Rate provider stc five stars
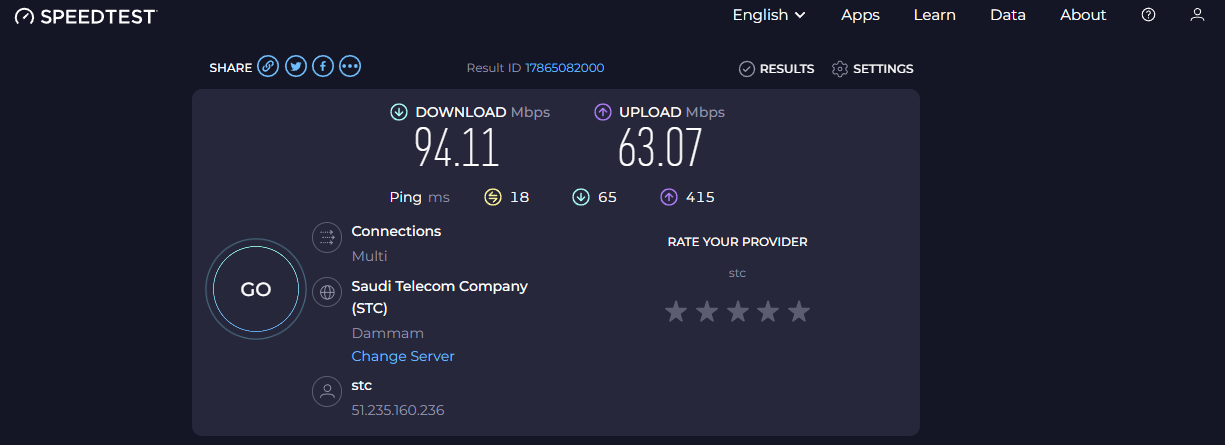The width and height of the screenshot is (1225, 445). pyautogui.click(x=798, y=312)
